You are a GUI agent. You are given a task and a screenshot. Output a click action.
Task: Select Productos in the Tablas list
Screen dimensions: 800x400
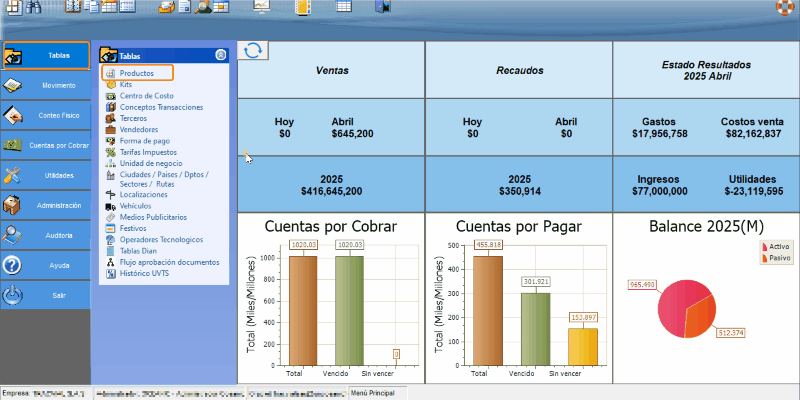[x=137, y=73]
